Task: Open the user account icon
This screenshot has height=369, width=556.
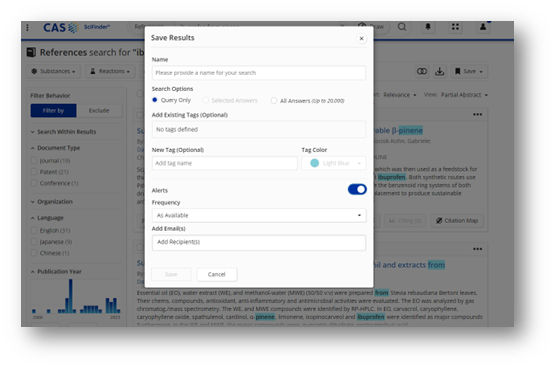Action: point(483,27)
